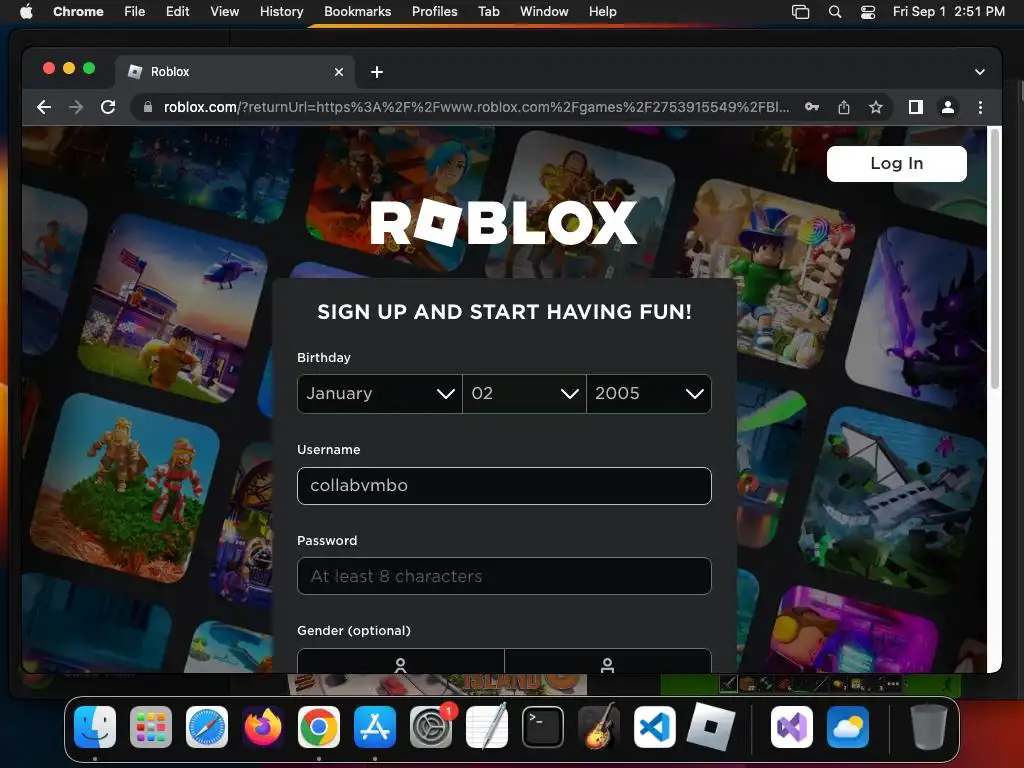Click the Roblox logo
Screen dimensions: 1024x768
click(504, 223)
